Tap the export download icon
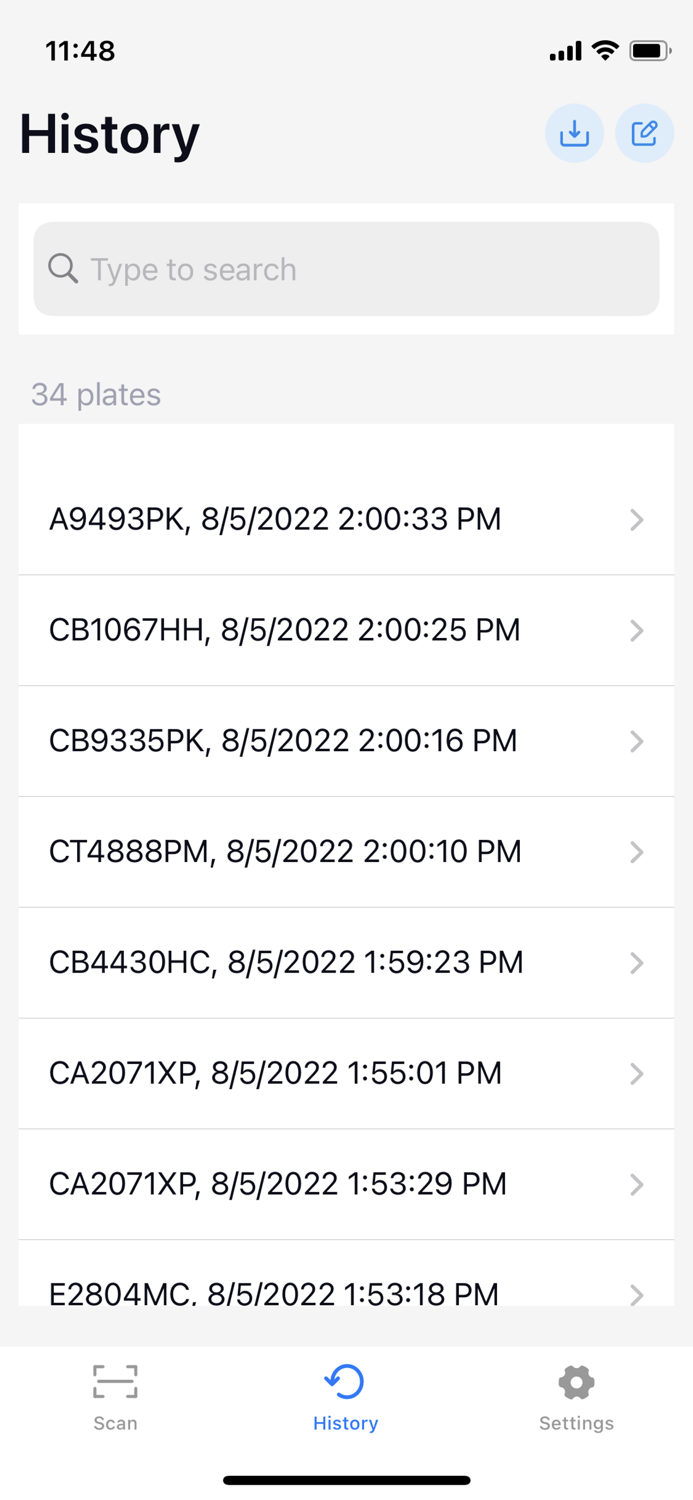Image resolution: width=693 pixels, height=1500 pixels. 574,132
